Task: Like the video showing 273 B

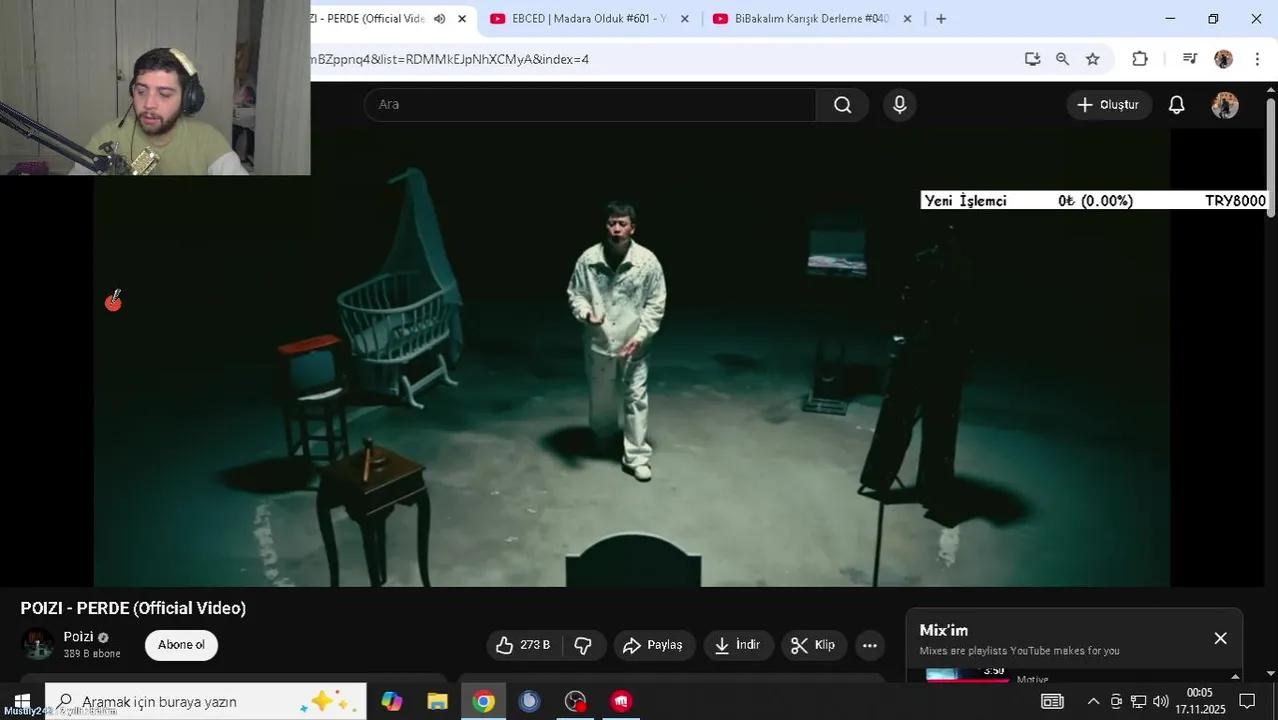Action: 525,645
